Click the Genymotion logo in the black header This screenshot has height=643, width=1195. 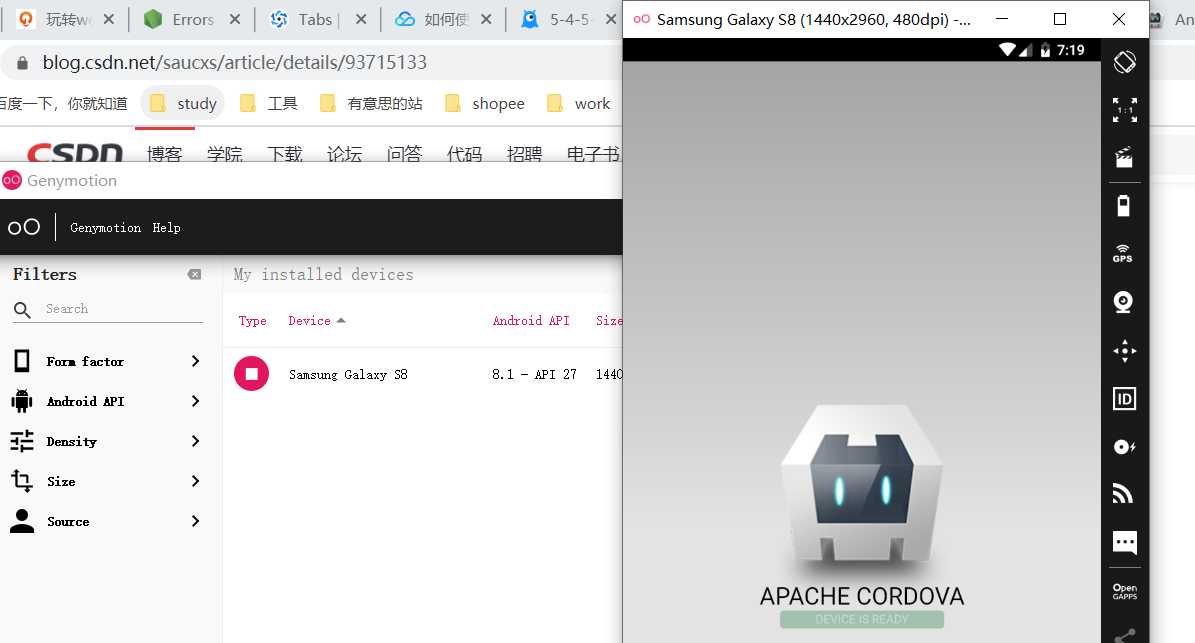24,227
